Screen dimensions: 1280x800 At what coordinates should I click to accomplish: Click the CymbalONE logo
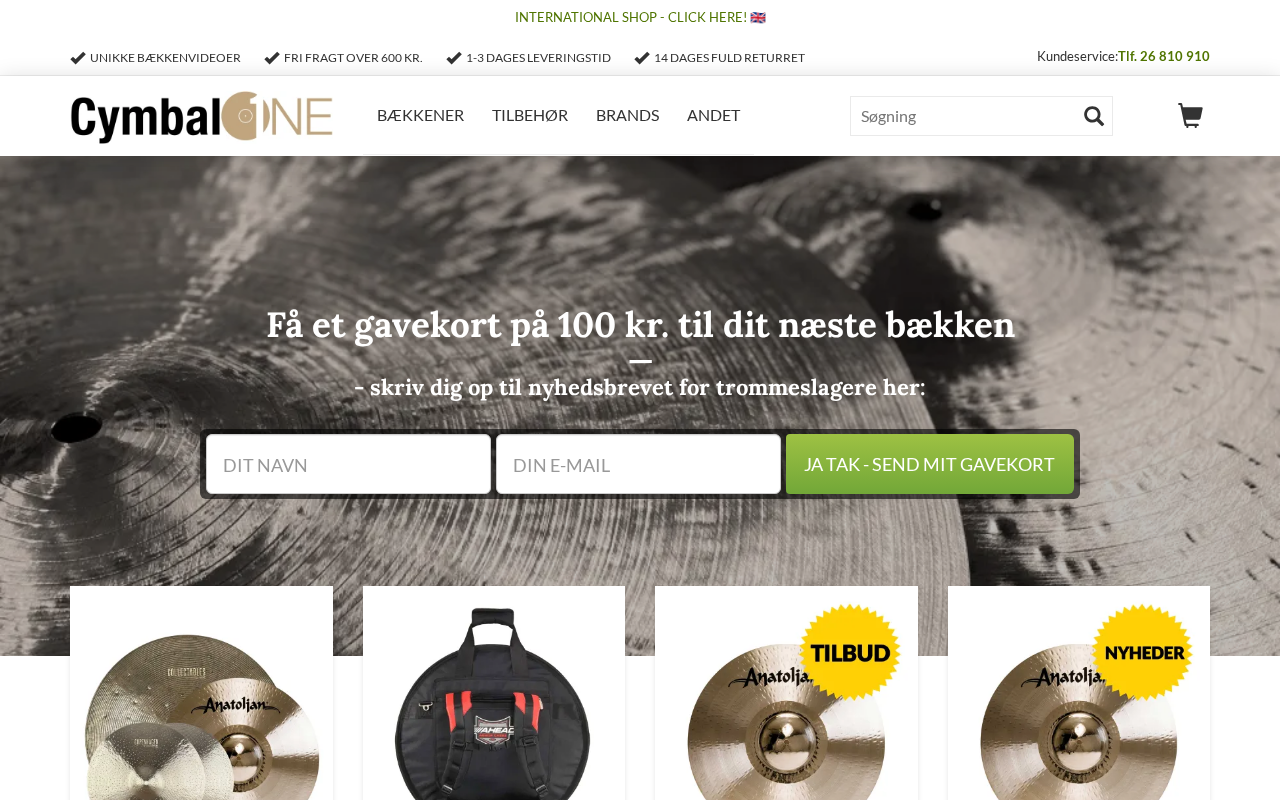pyautogui.click(x=201, y=117)
